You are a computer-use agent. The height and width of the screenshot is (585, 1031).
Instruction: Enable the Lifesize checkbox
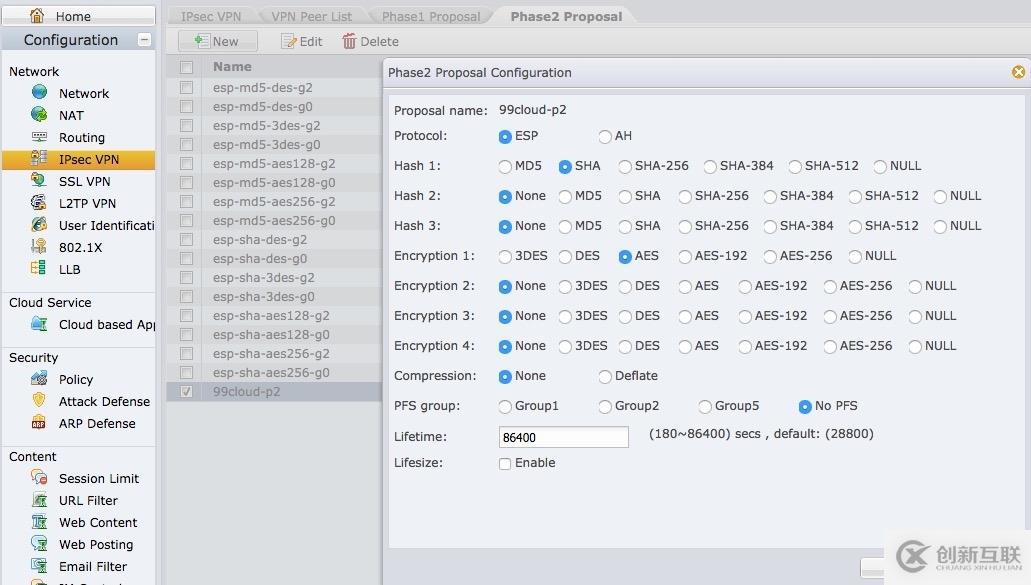(505, 463)
